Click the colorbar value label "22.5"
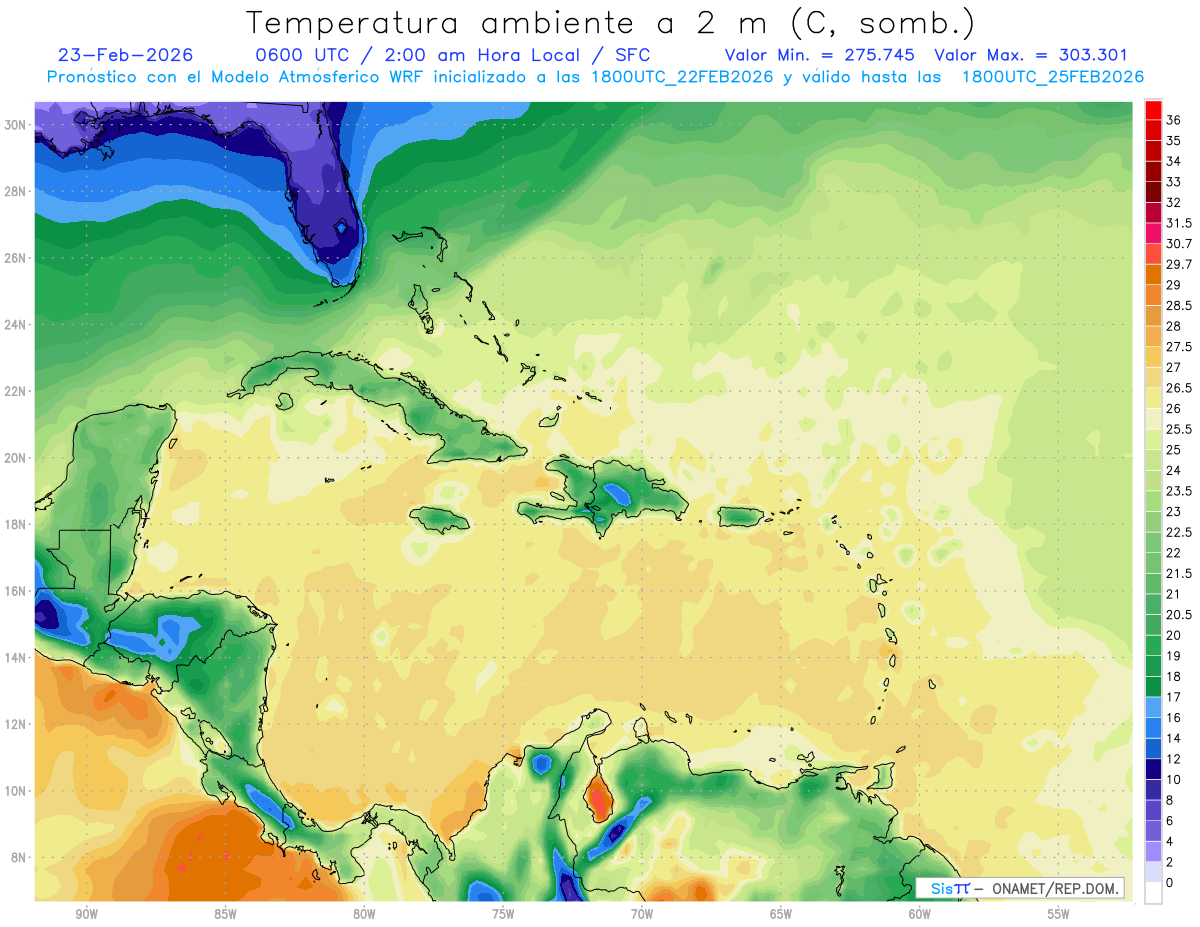1200x927 pixels. coord(1179,532)
